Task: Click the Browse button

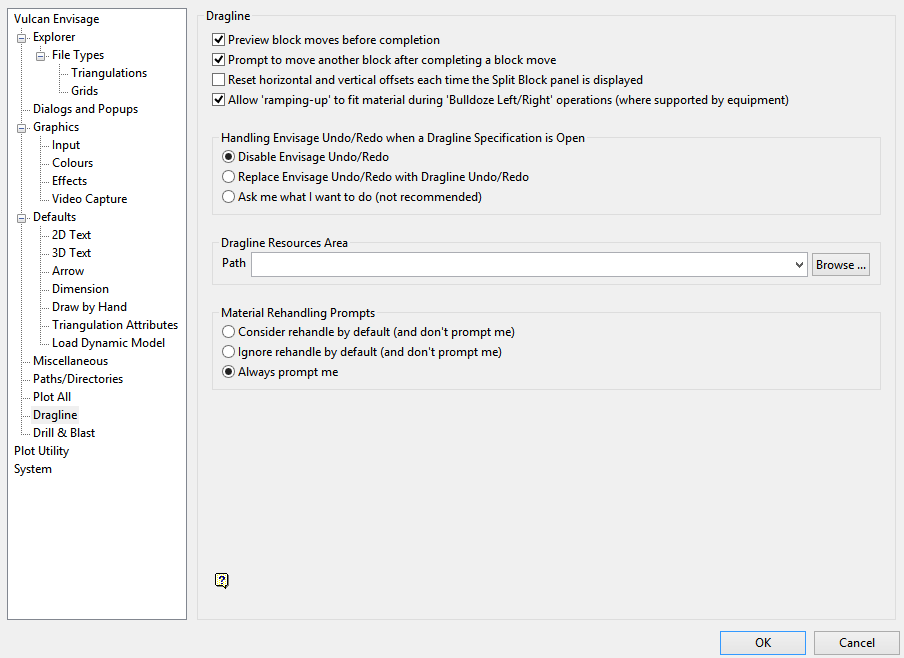Action: [x=840, y=265]
